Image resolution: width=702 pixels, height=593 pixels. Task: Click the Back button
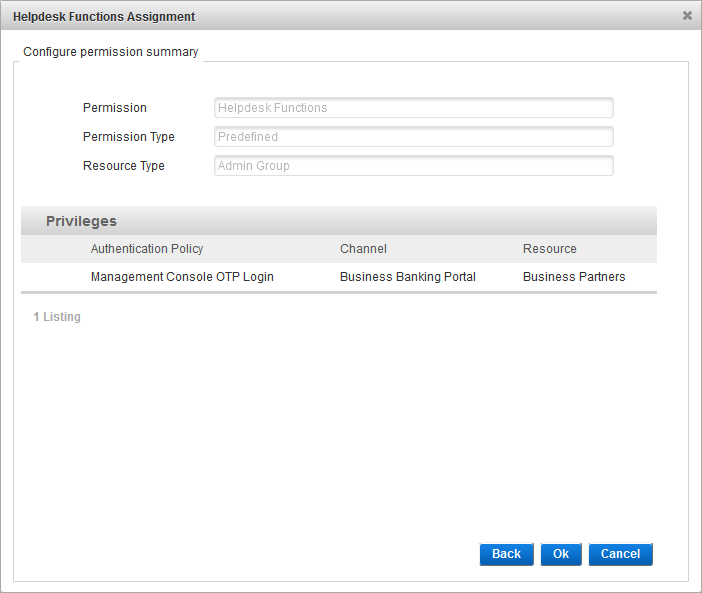506,554
